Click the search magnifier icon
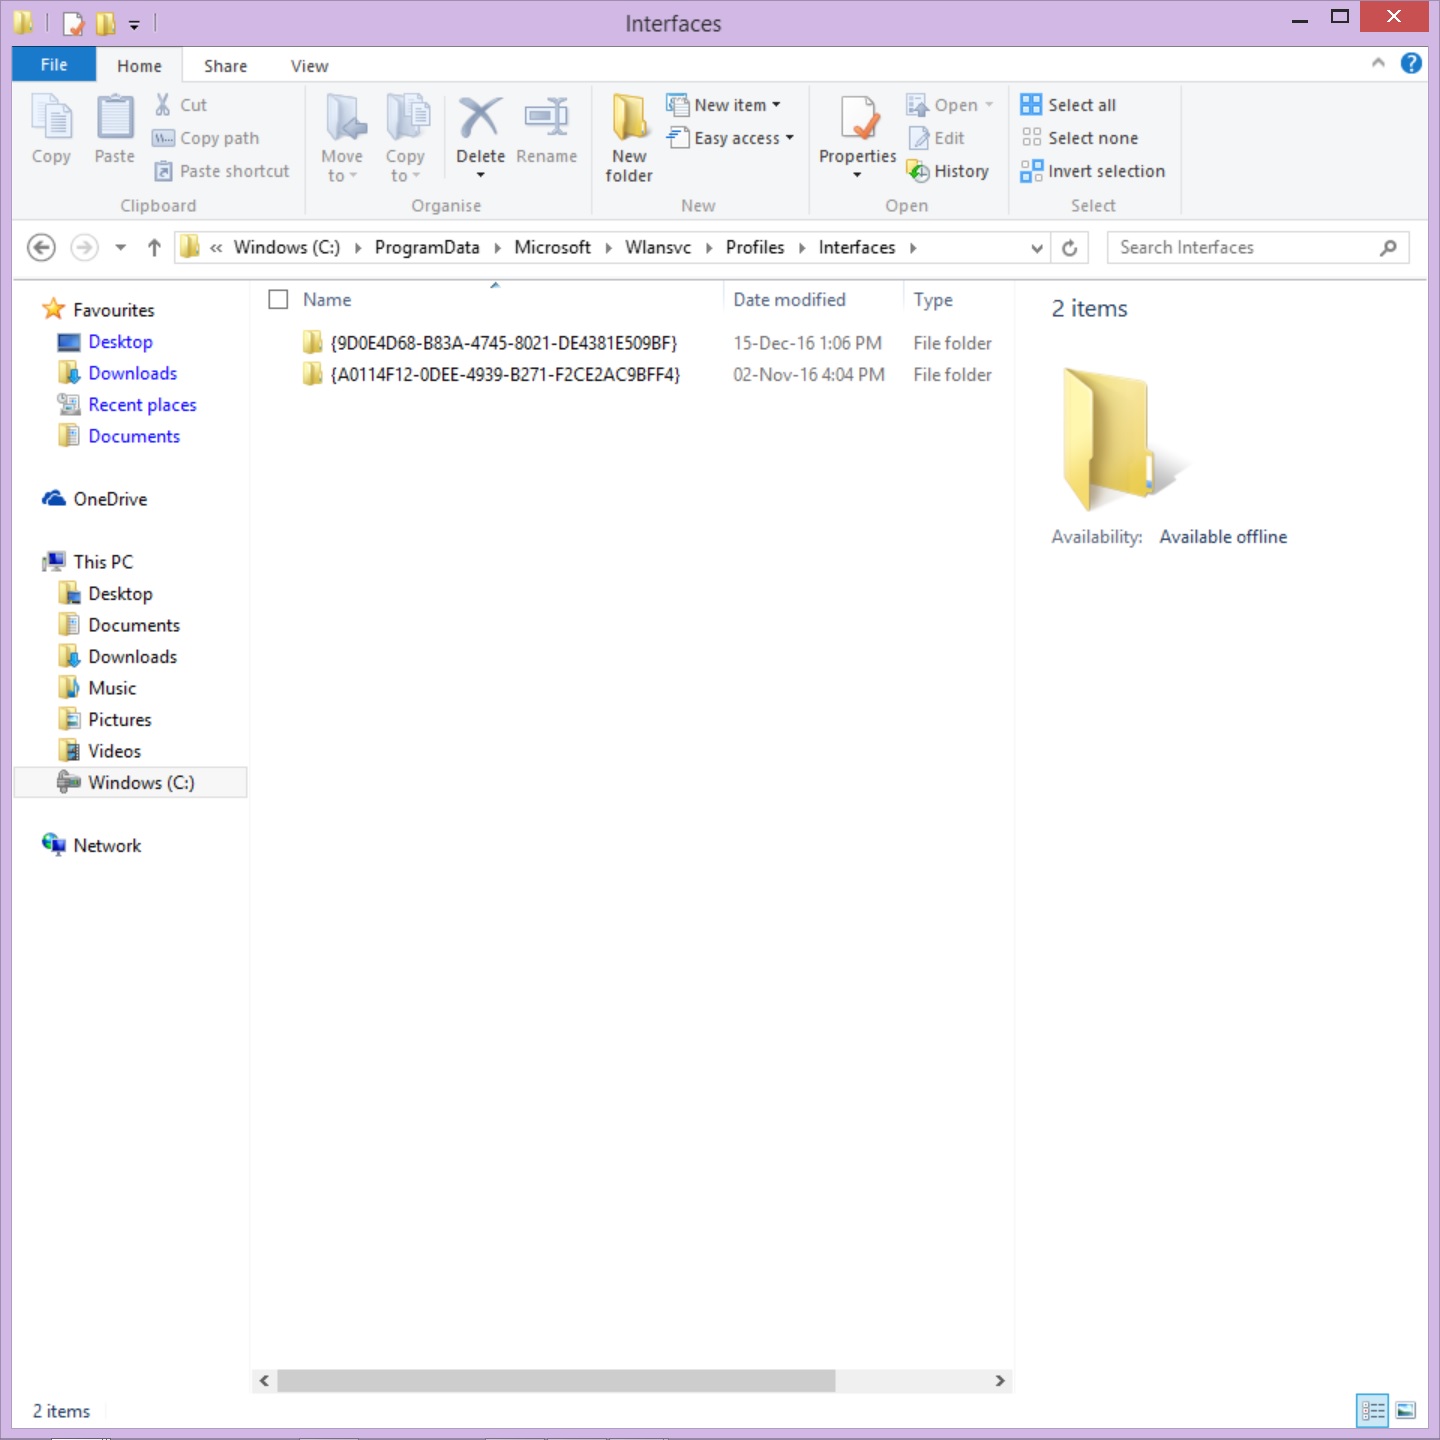Viewport: 1440px width, 1440px height. pyautogui.click(x=1388, y=248)
